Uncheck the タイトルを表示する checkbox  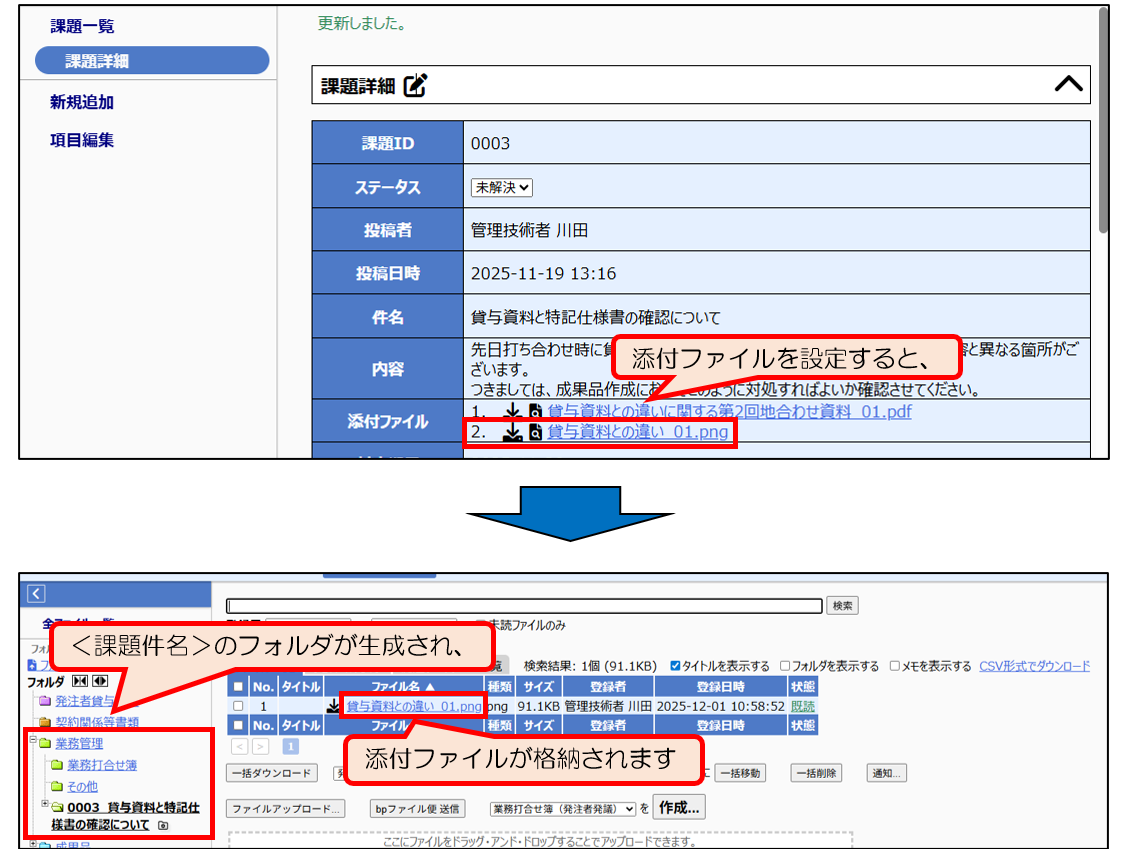[675, 666]
